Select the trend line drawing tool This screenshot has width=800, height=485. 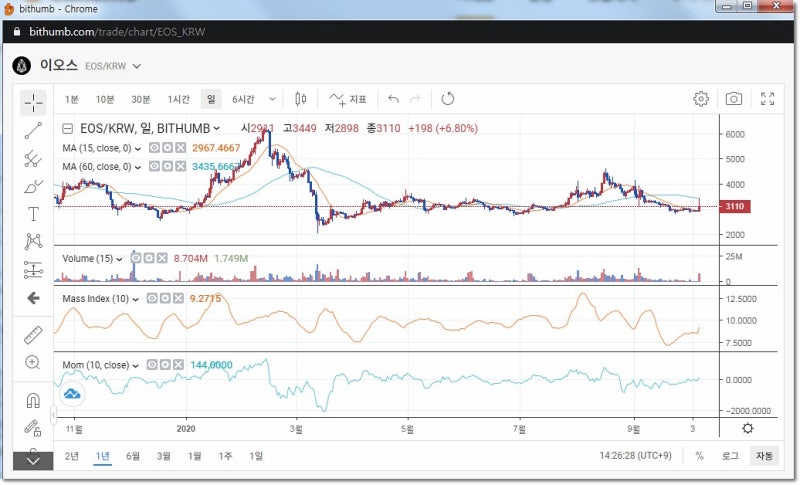click(x=33, y=131)
